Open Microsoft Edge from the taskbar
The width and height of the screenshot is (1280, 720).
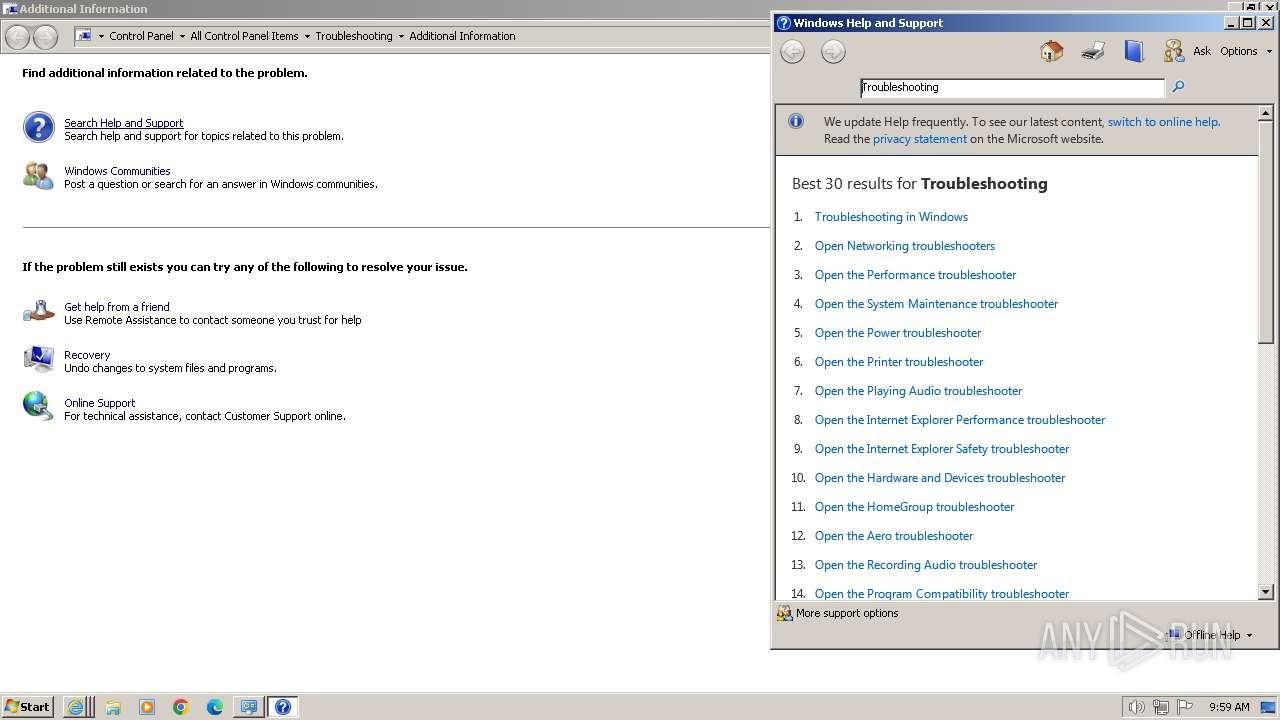pos(215,707)
